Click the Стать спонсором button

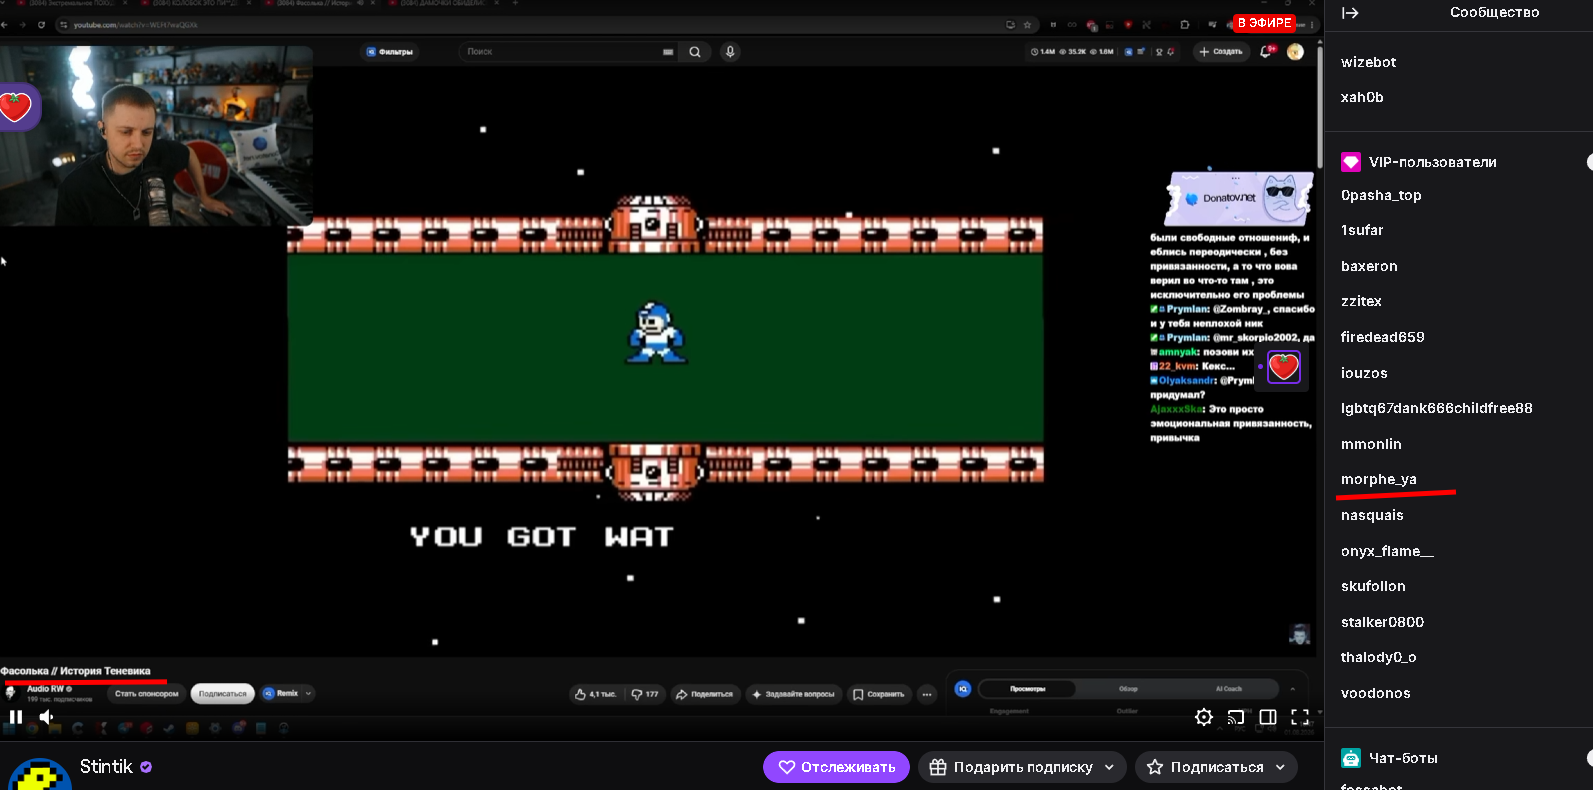pos(146,694)
